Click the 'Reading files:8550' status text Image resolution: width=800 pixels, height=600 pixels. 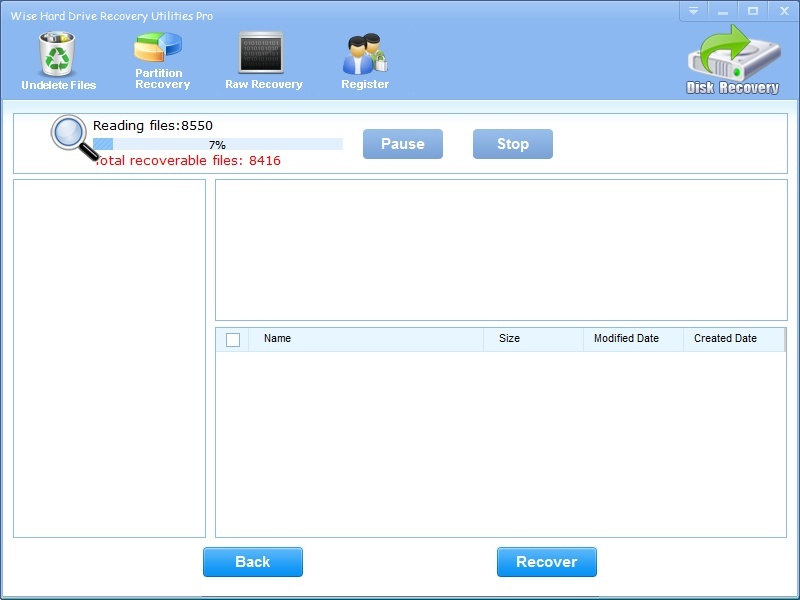coord(153,126)
